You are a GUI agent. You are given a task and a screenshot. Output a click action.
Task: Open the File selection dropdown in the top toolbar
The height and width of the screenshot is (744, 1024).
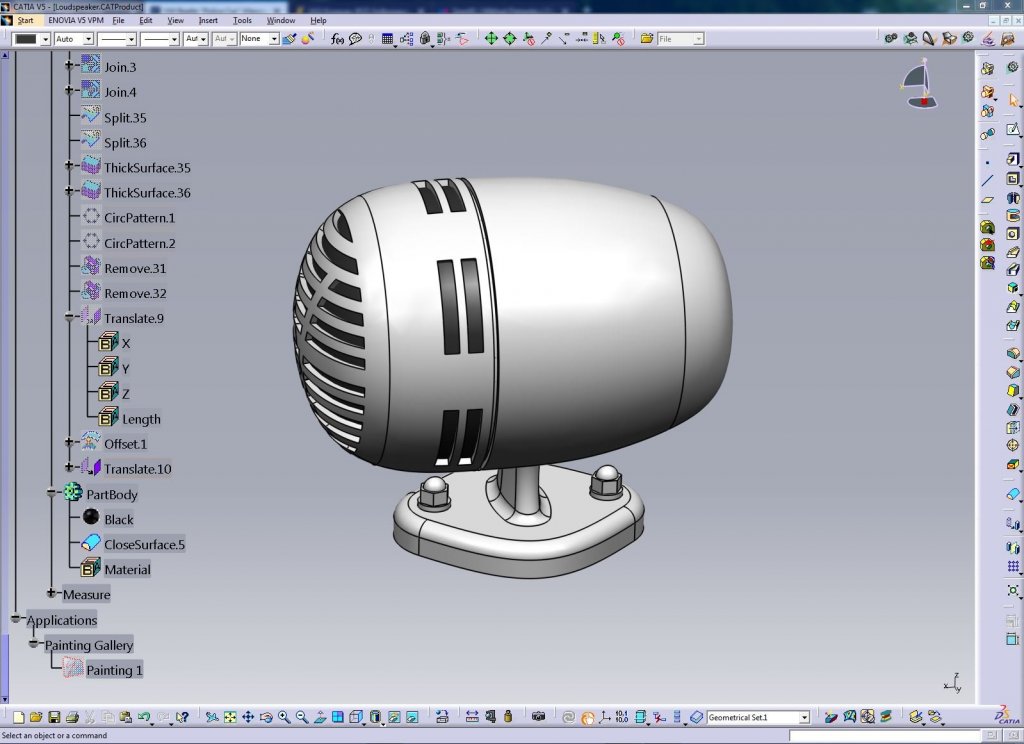(x=698, y=39)
